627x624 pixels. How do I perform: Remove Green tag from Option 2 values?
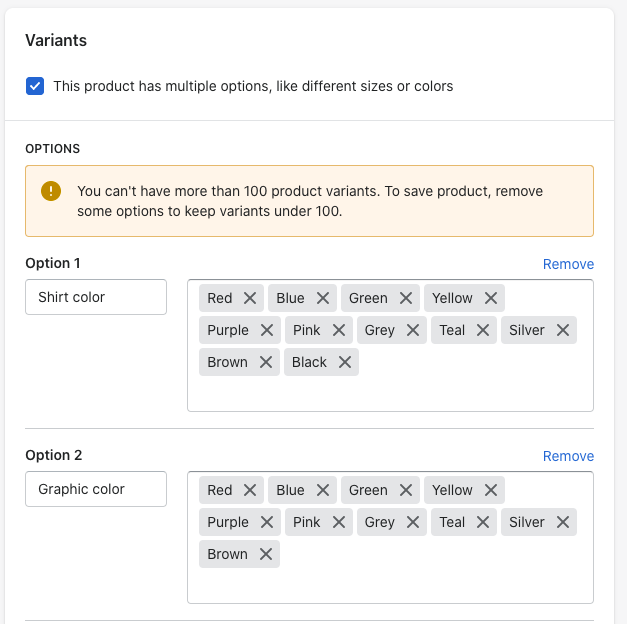coord(406,490)
